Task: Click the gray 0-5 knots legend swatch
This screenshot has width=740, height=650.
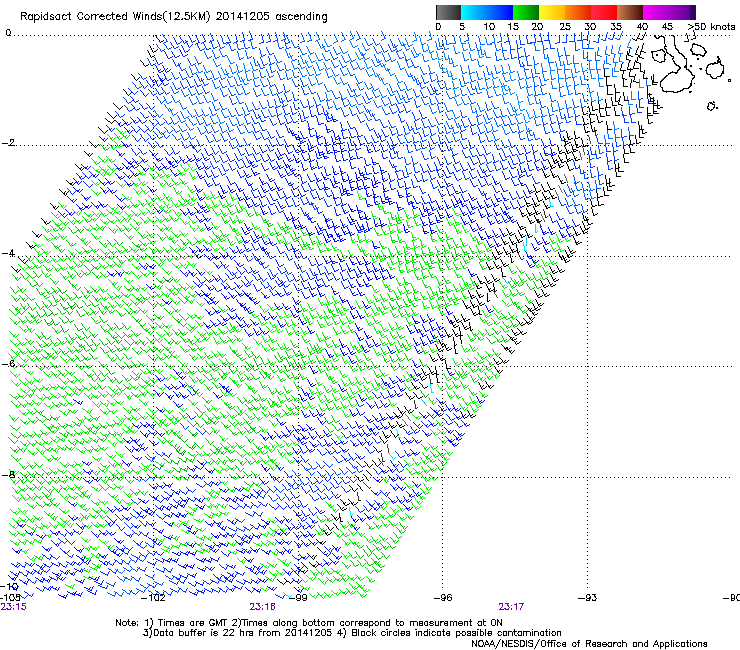Action: (x=448, y=12)
